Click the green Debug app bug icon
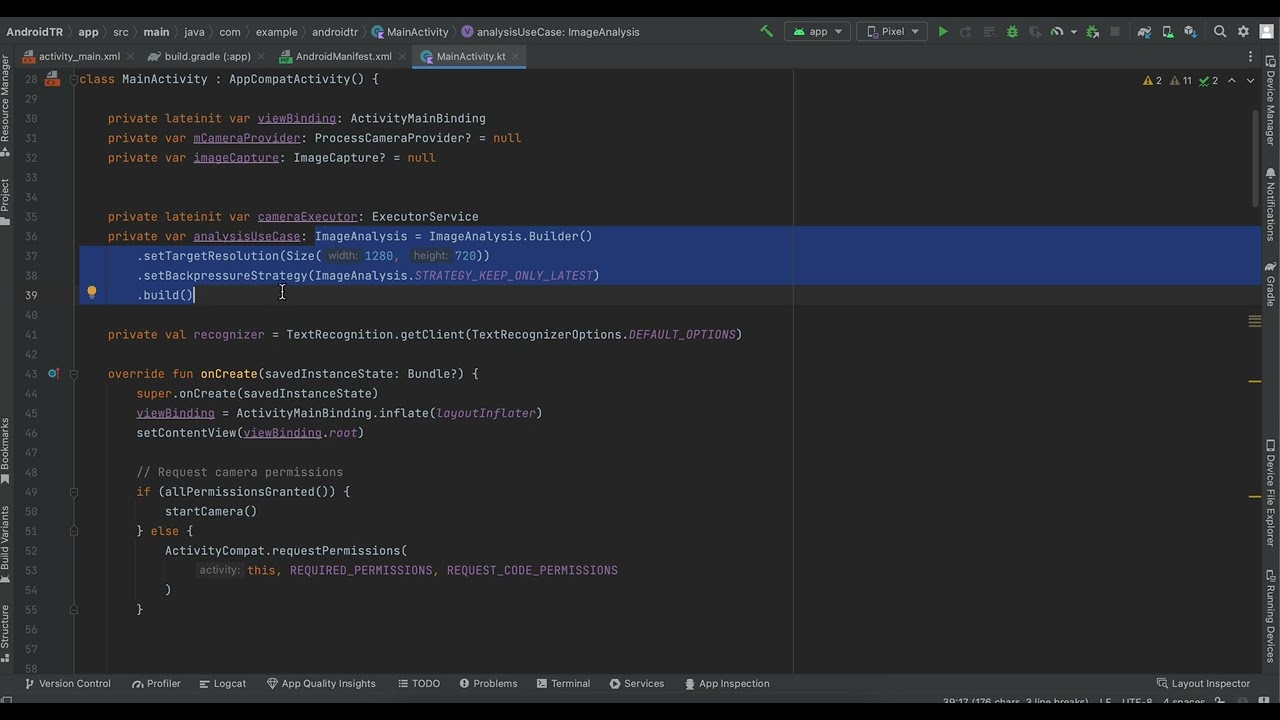1280x720 pixels. pos(1012,31)
